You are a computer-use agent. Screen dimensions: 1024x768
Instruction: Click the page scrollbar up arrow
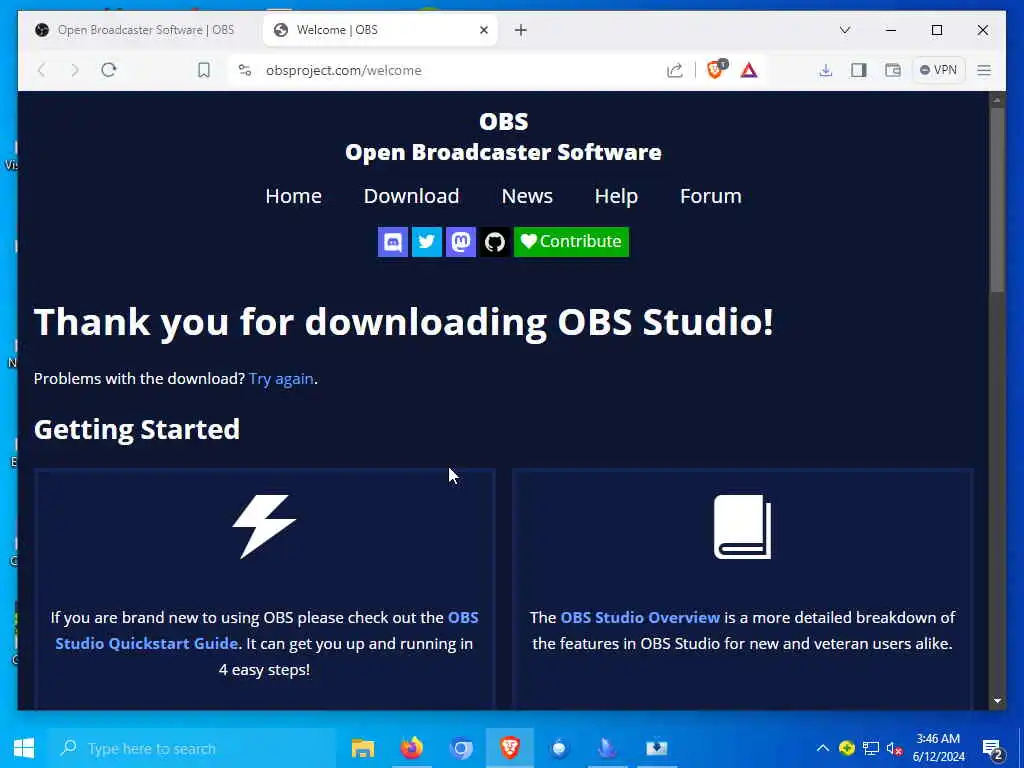pyautogui.click(x=997, y=100)
